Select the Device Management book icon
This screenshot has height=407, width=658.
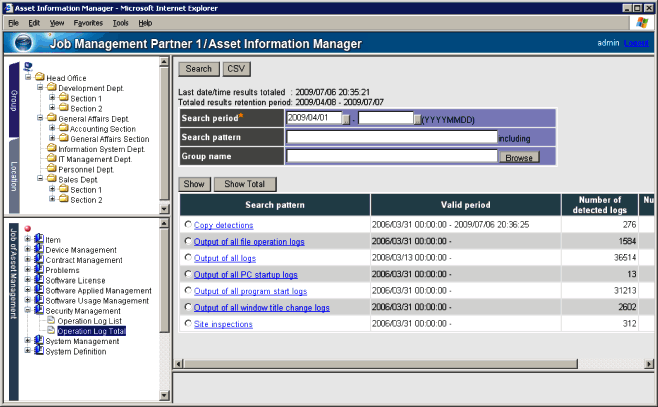(39, 250)
